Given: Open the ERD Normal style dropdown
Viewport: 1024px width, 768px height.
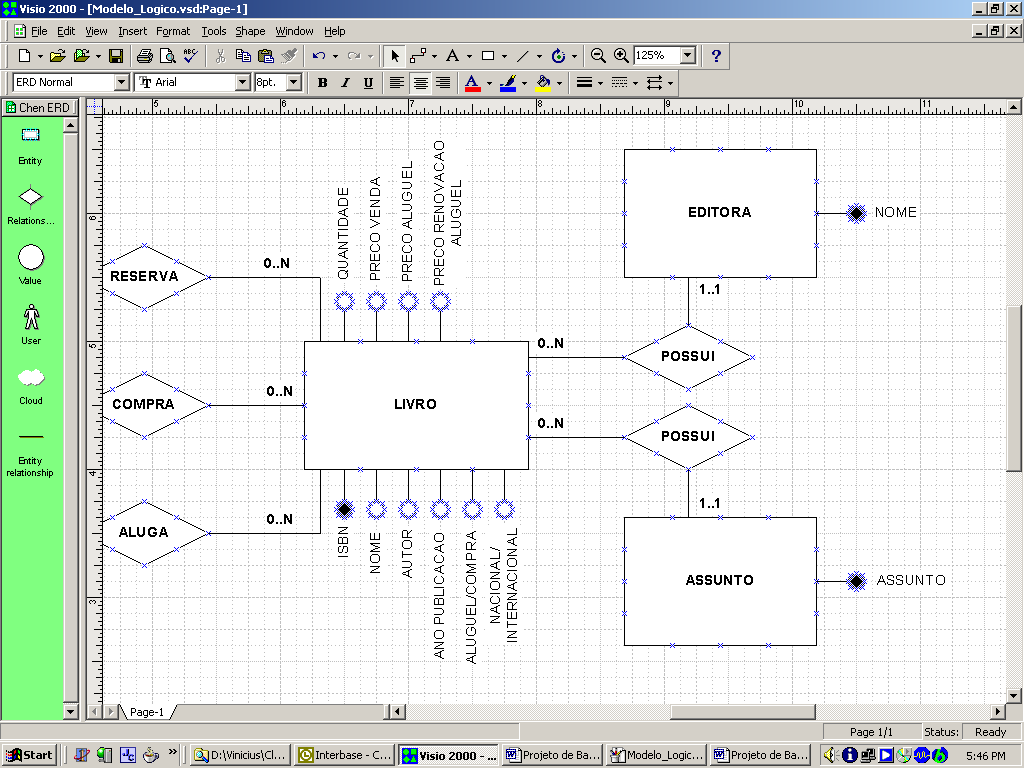Looking at the screenshot, I should click(x=122, y=82).
